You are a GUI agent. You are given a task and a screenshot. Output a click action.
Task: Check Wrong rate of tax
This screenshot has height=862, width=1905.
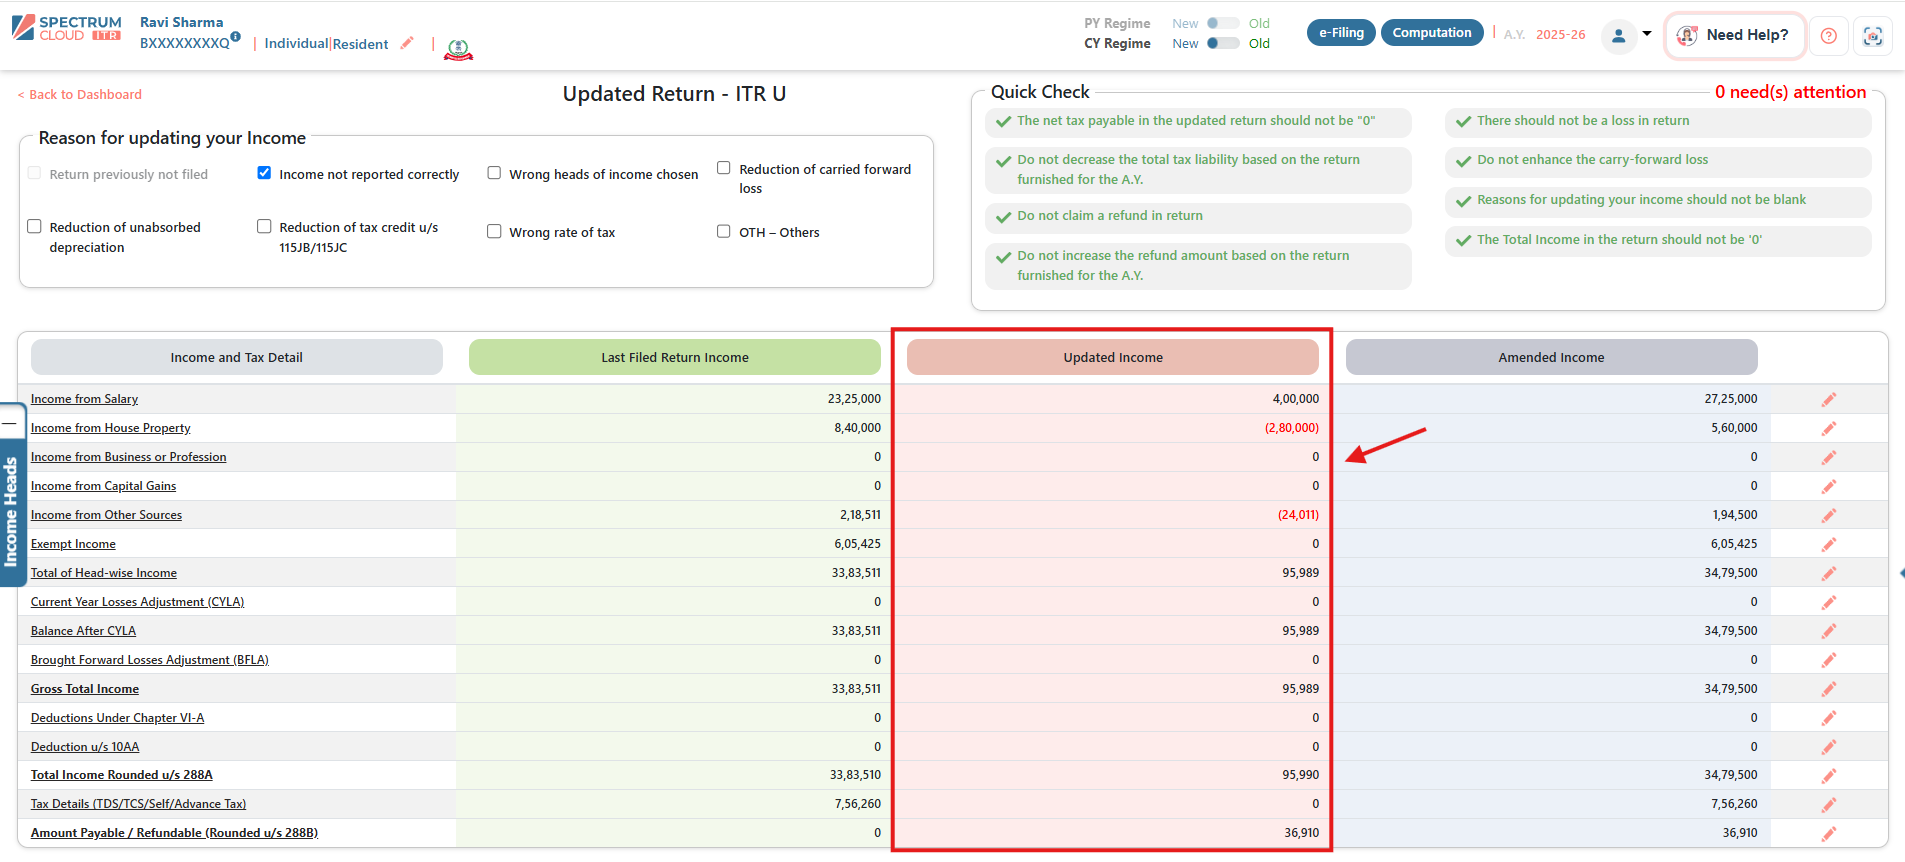pyautogui.click(x=494, y=231)
